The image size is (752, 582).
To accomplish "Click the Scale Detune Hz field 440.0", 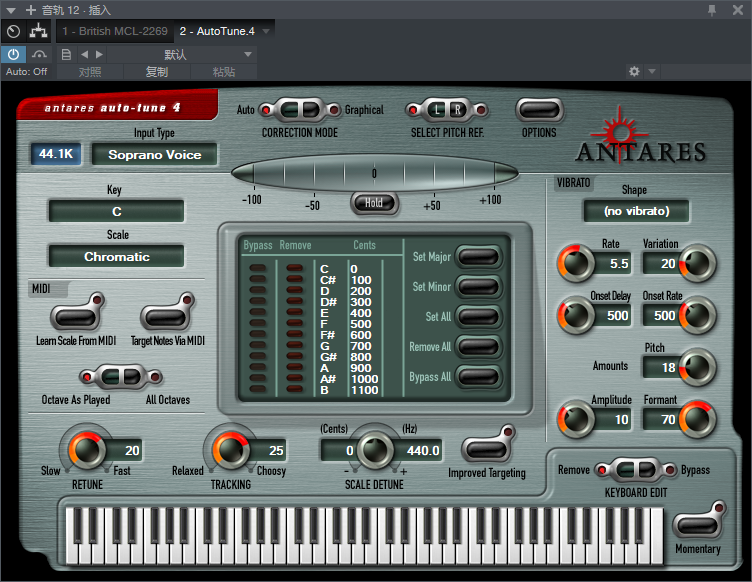I will [418, 450].
